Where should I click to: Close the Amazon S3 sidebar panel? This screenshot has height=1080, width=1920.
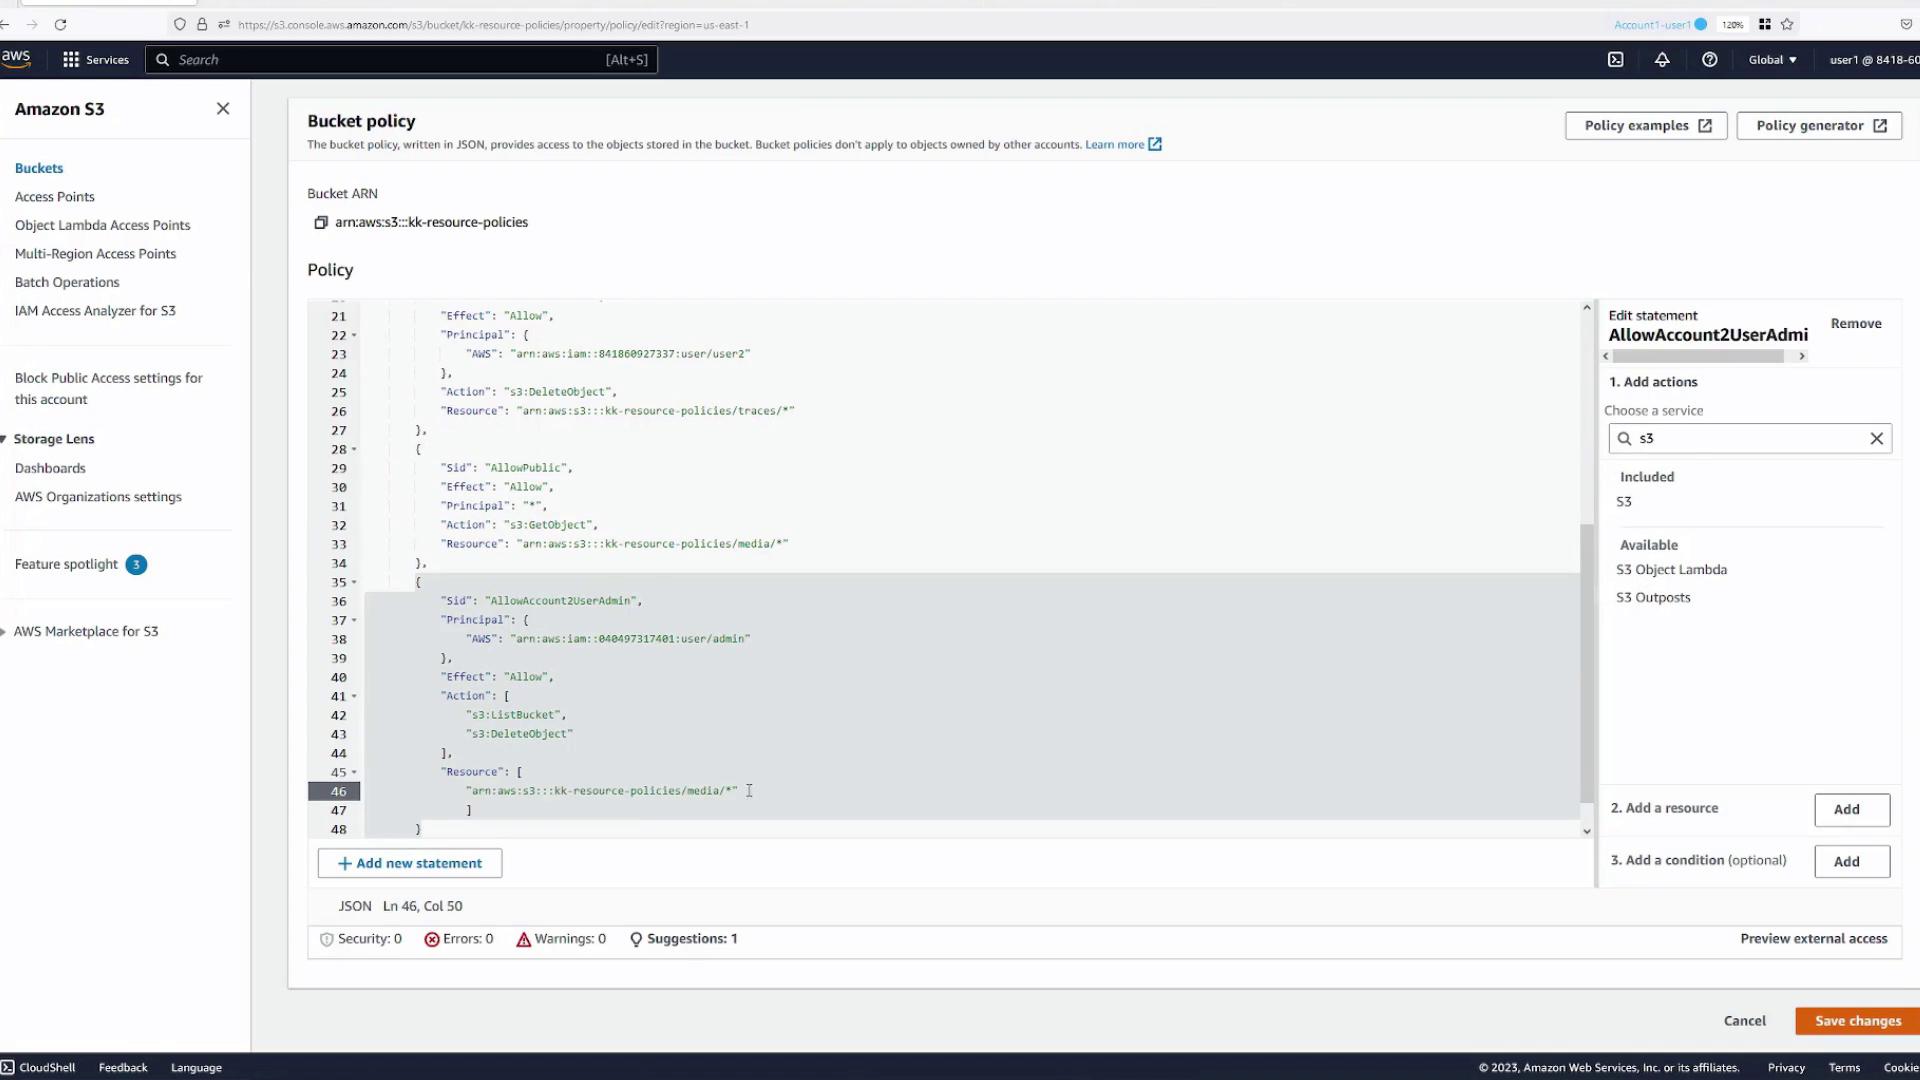click(223, 109)
